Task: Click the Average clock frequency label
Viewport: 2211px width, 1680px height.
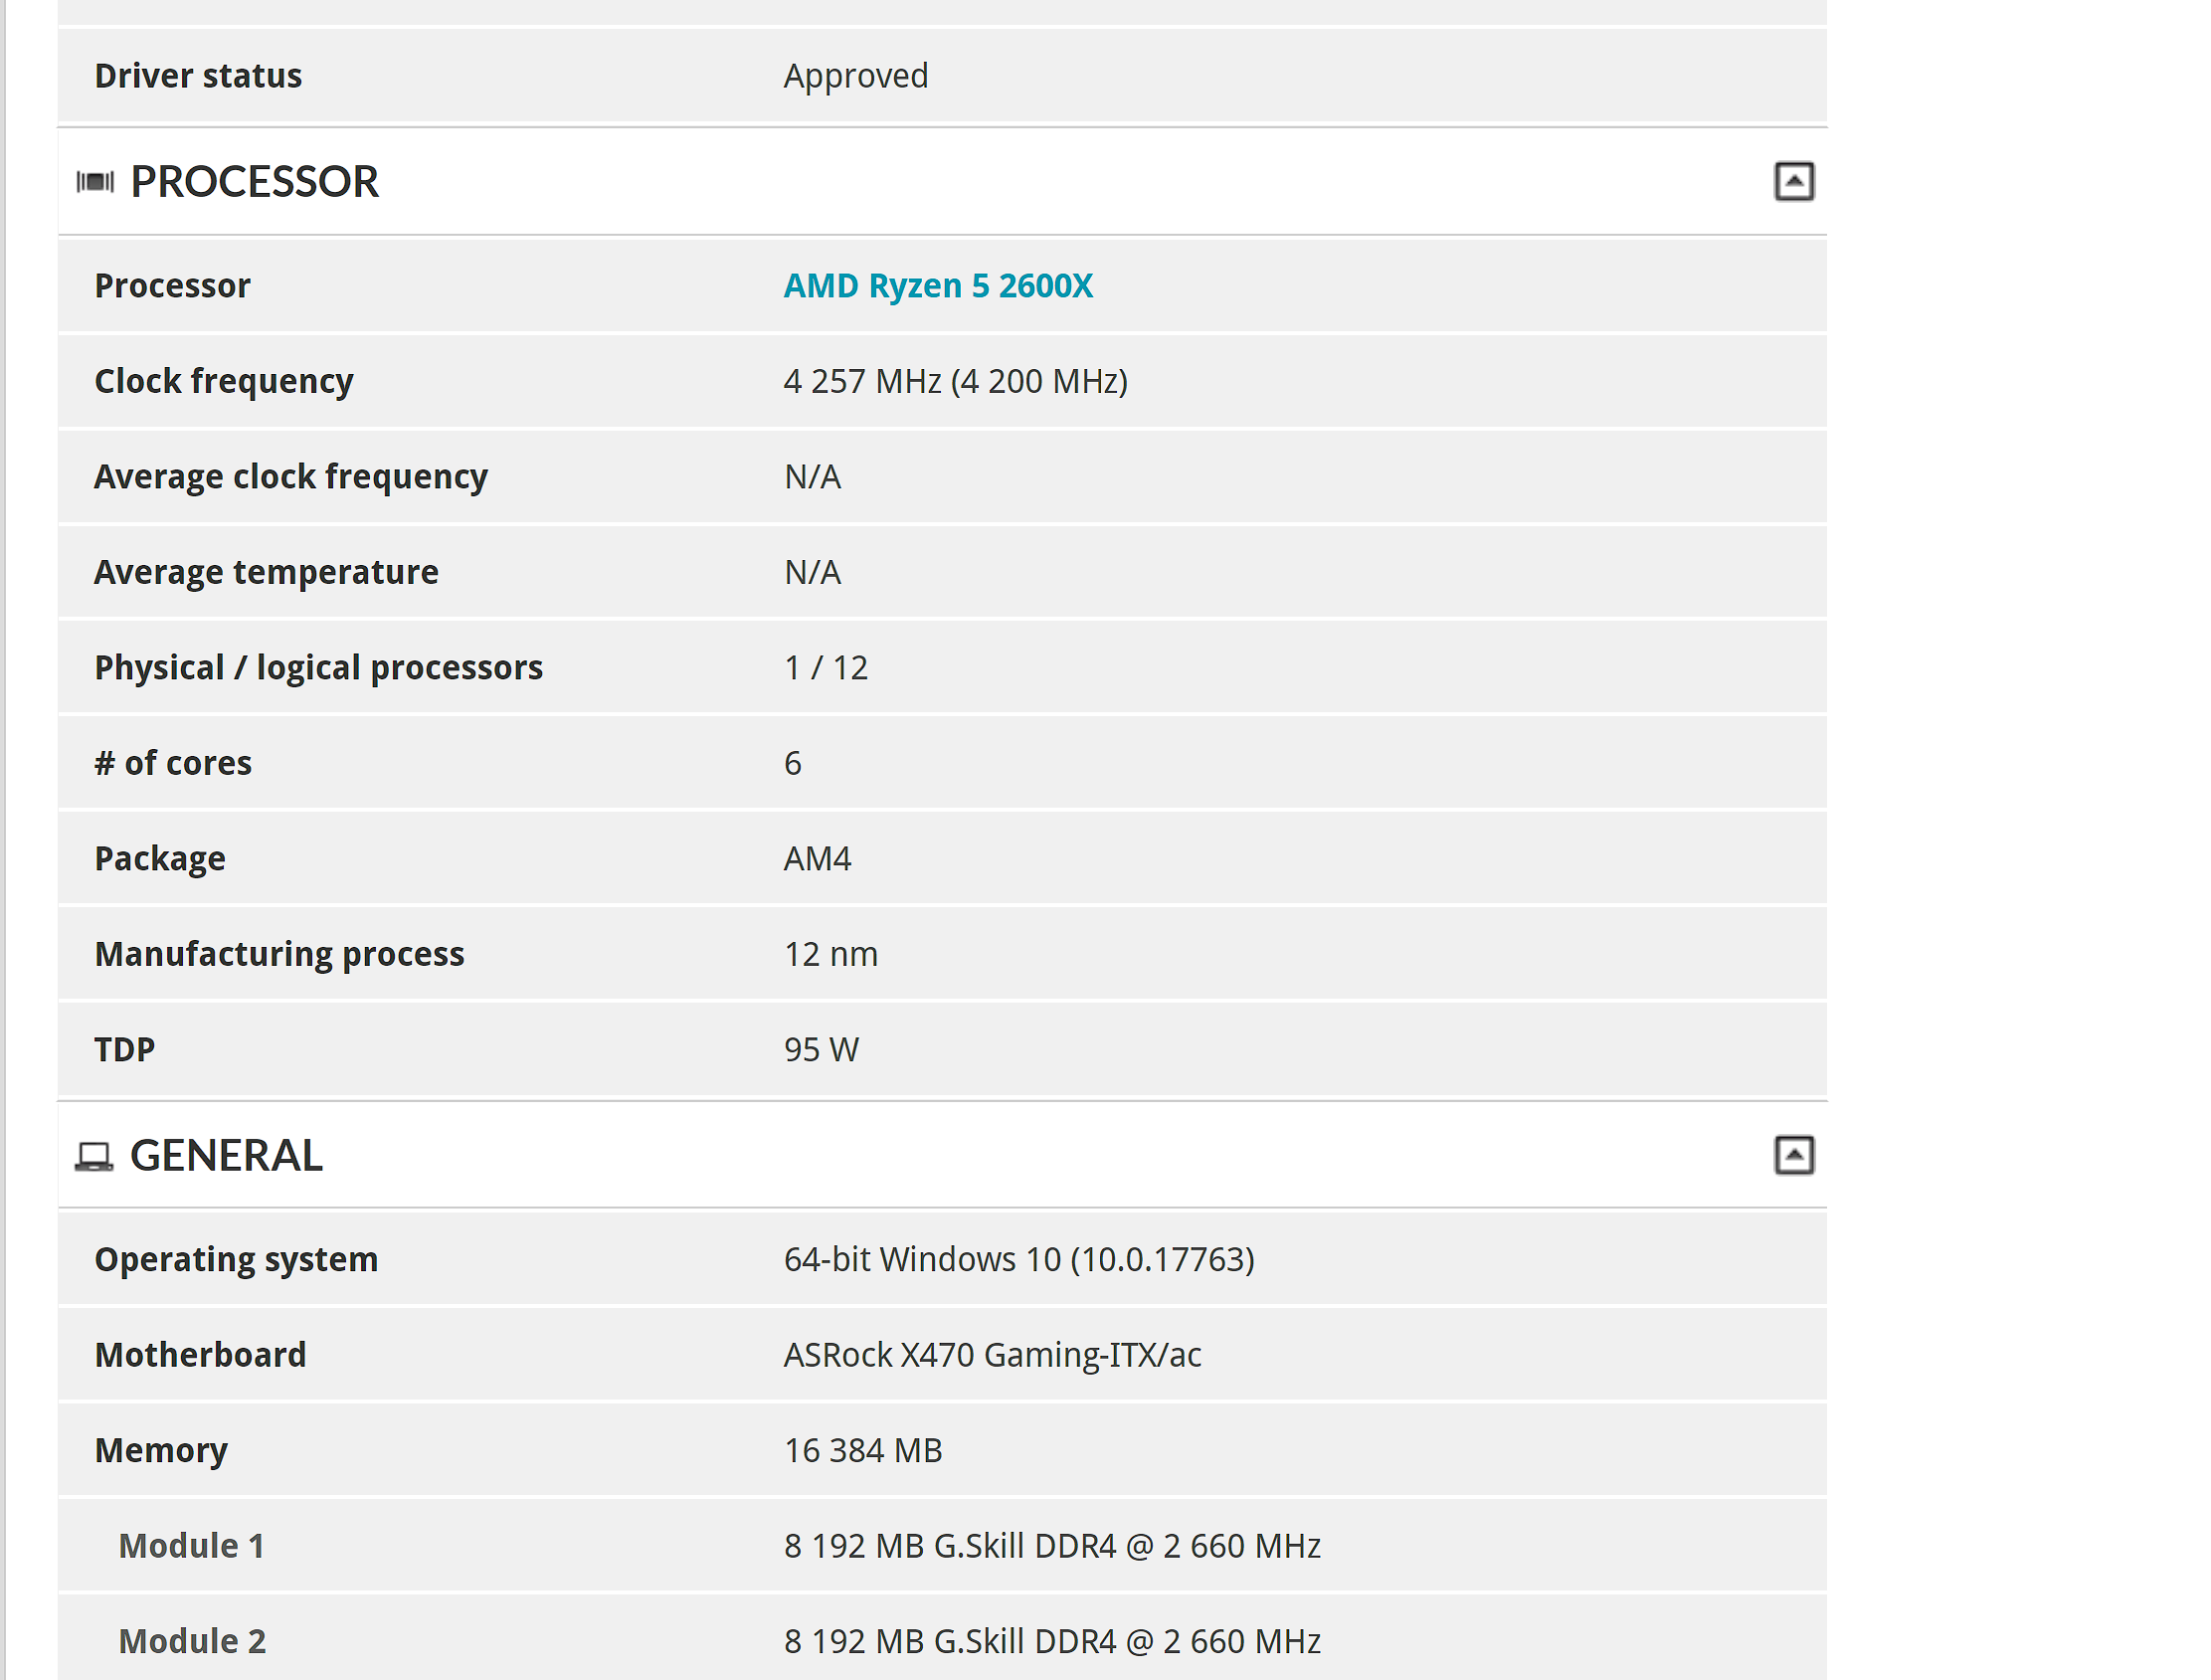Action: pos(290,477)
